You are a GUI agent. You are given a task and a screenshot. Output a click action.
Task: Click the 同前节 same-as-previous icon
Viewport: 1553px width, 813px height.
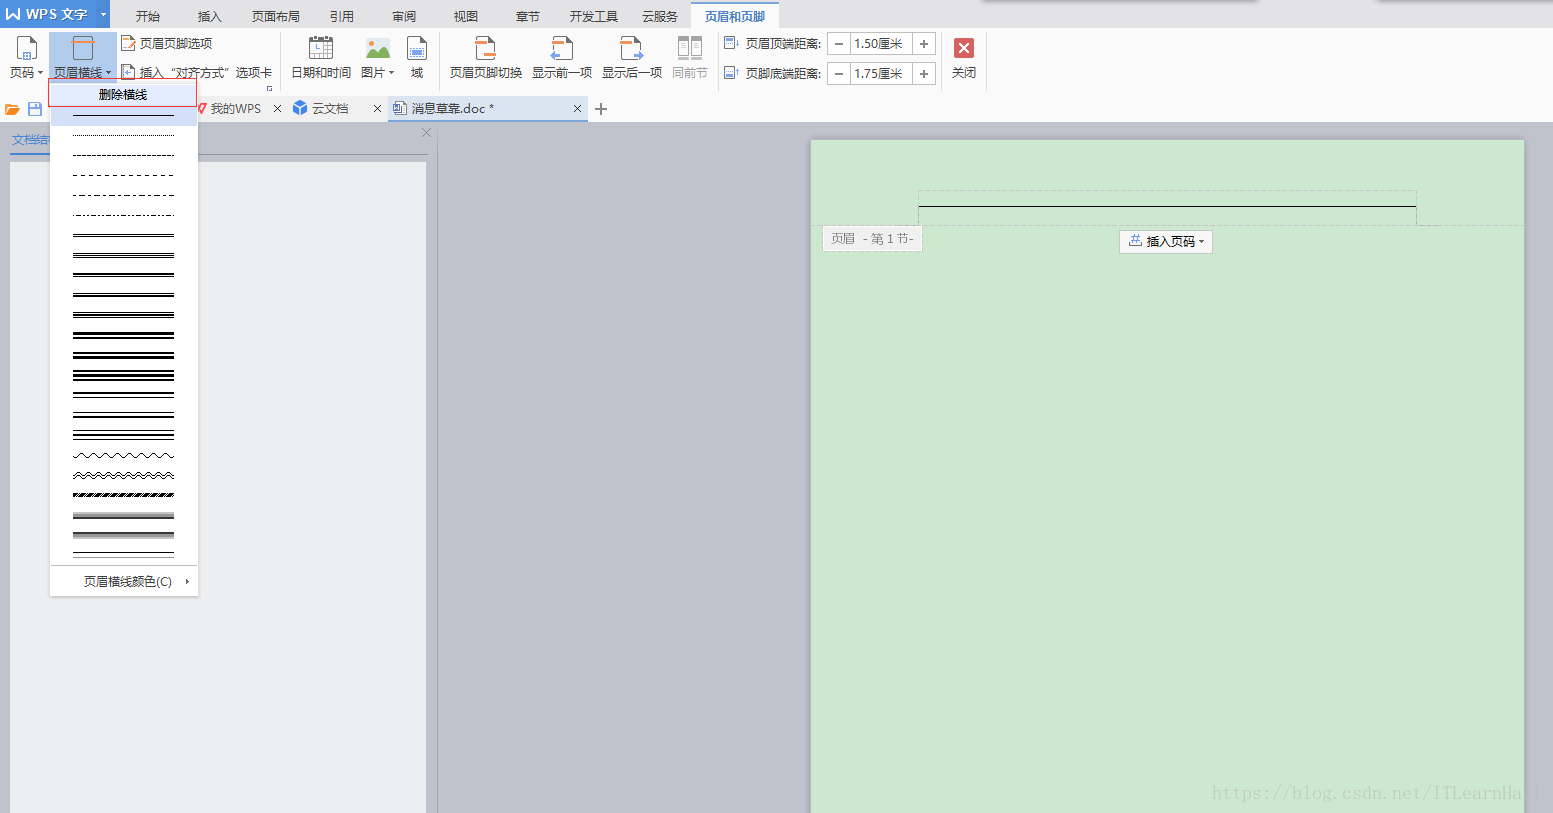point(690,48)
